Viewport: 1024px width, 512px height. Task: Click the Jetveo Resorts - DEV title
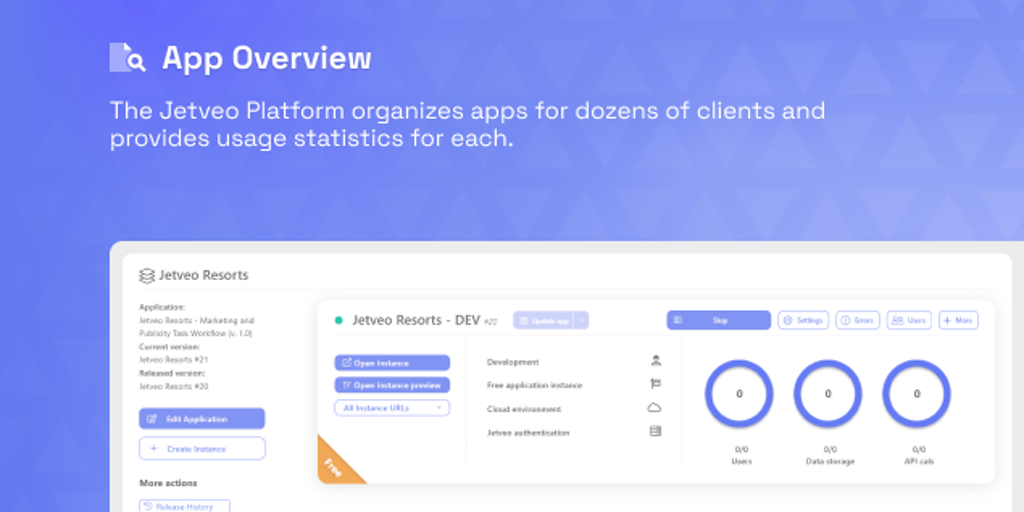(x=417, y=321)
